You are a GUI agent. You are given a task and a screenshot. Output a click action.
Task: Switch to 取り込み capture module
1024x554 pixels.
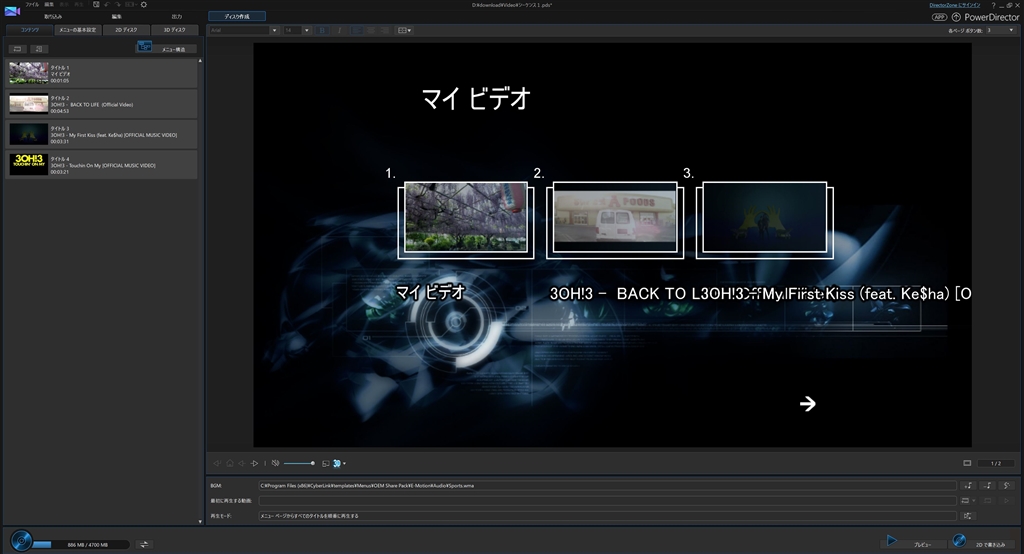53,16
